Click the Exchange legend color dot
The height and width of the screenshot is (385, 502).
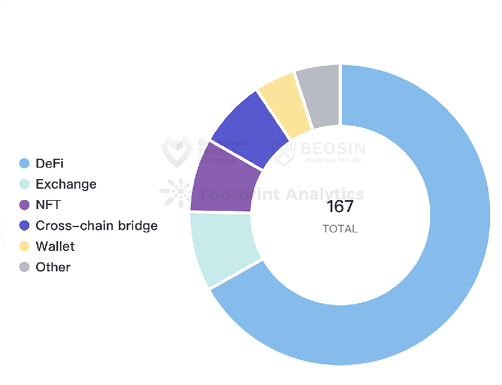point(24,184)
